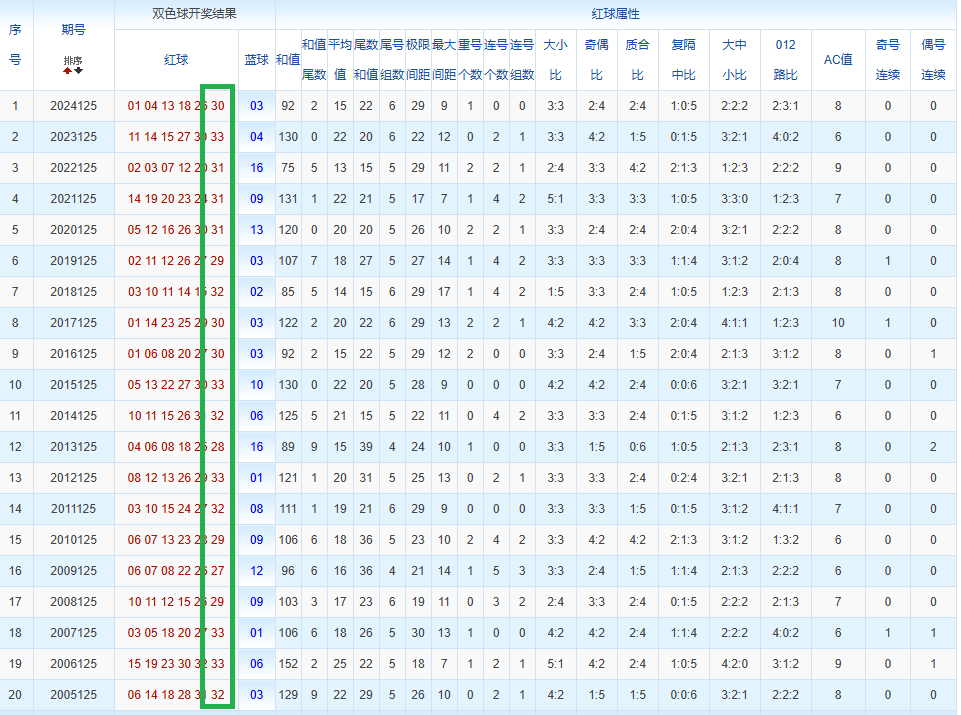Click the 和值 column header

click(x=288, y=59)
